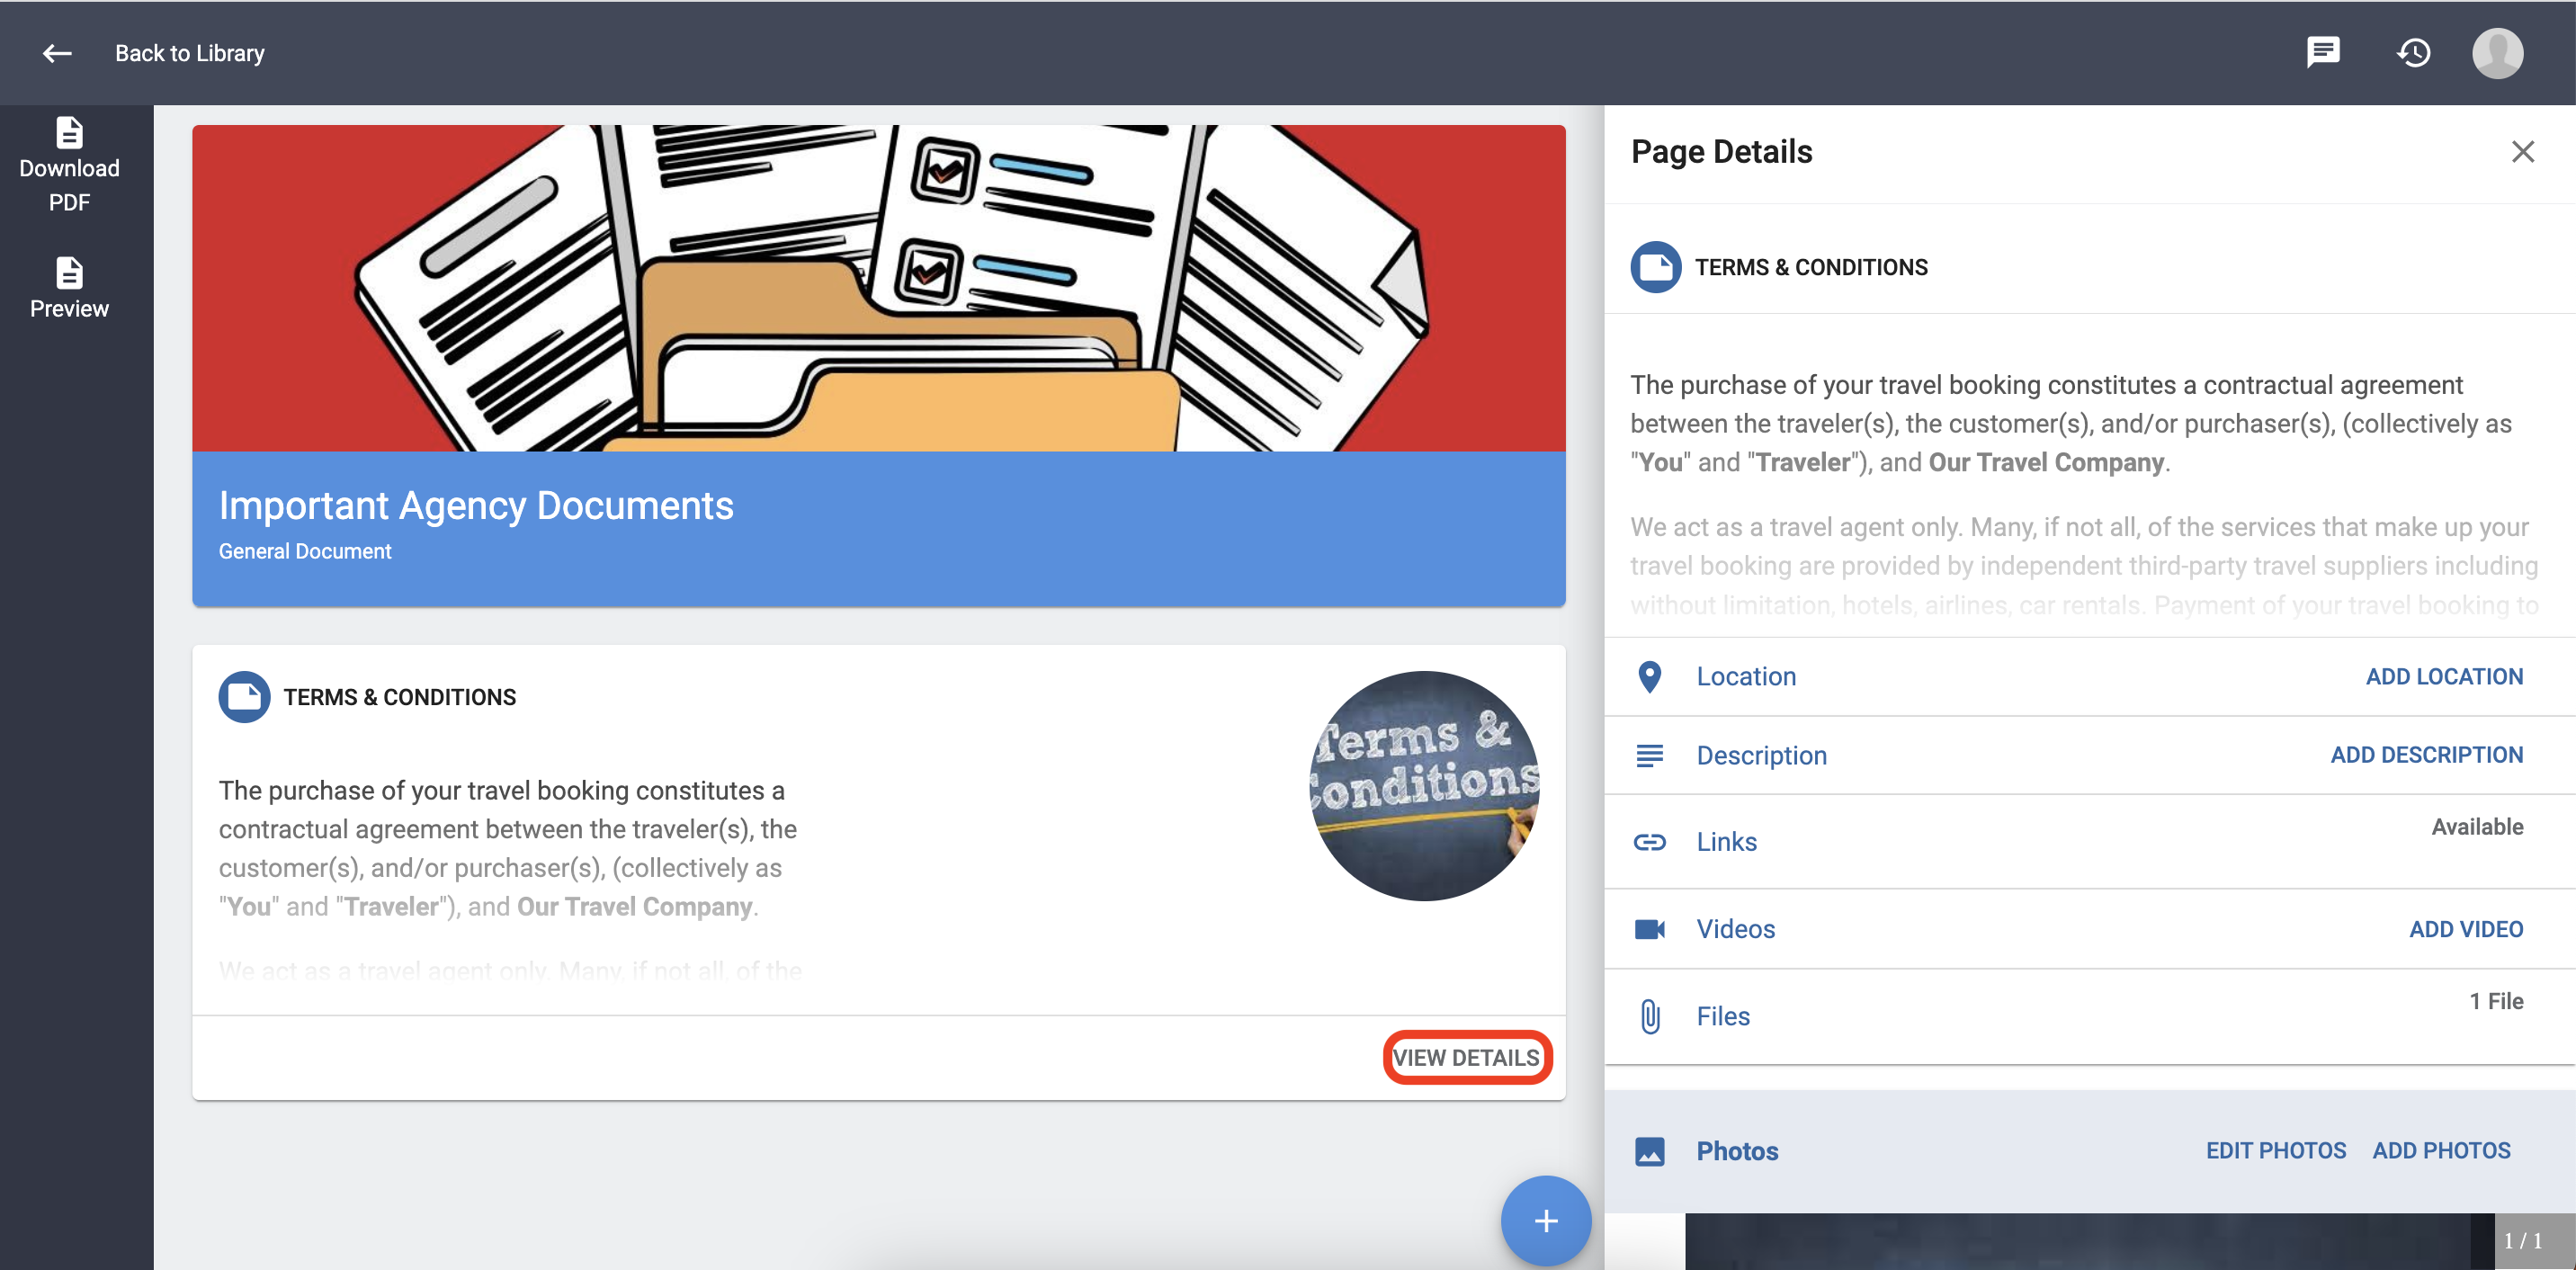Click the Photos label

click(1737, 1151)
